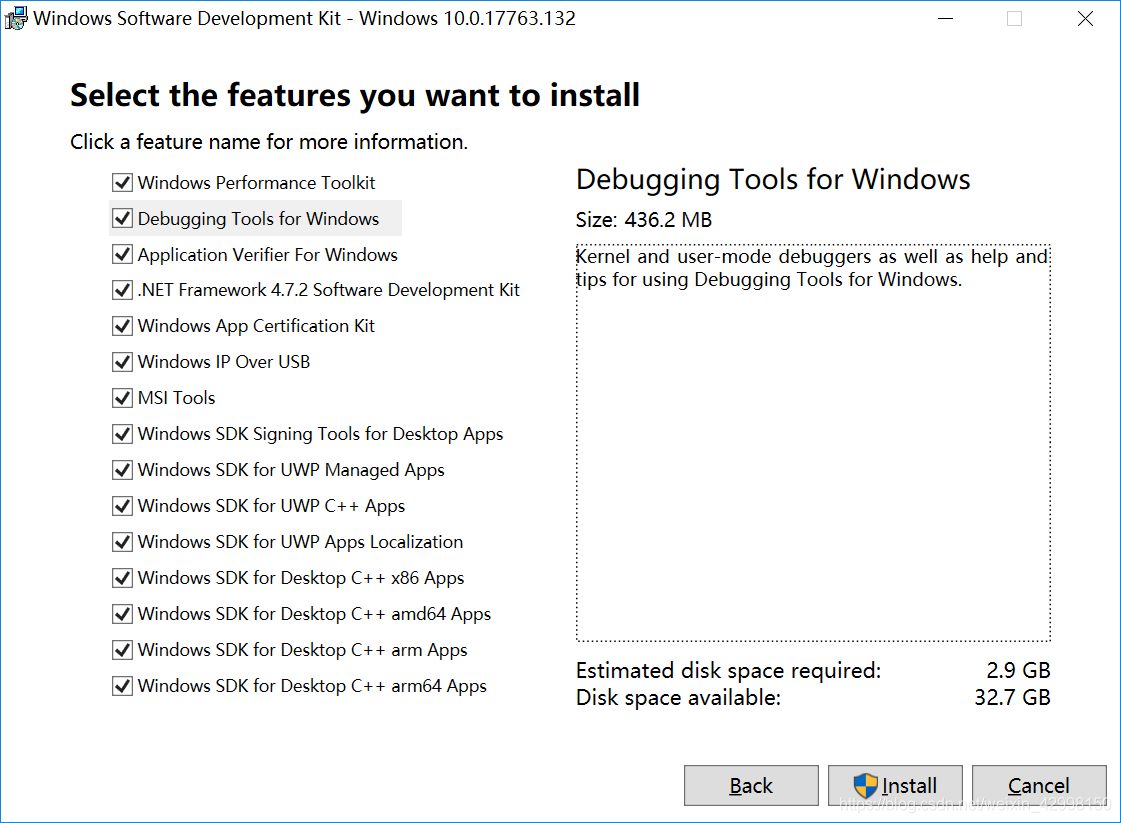Toggle the Windows IP Over USB checkbox
Viewport: 1121px width, 823px height.
coord(122,363)
